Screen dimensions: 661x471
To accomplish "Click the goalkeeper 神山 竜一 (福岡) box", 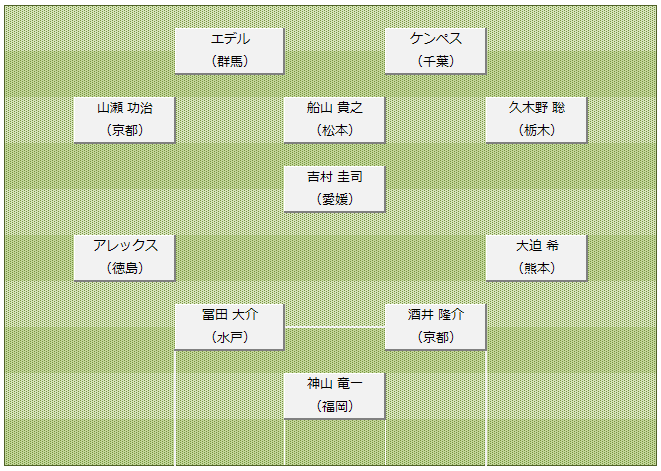I will [x=334, y=396].
